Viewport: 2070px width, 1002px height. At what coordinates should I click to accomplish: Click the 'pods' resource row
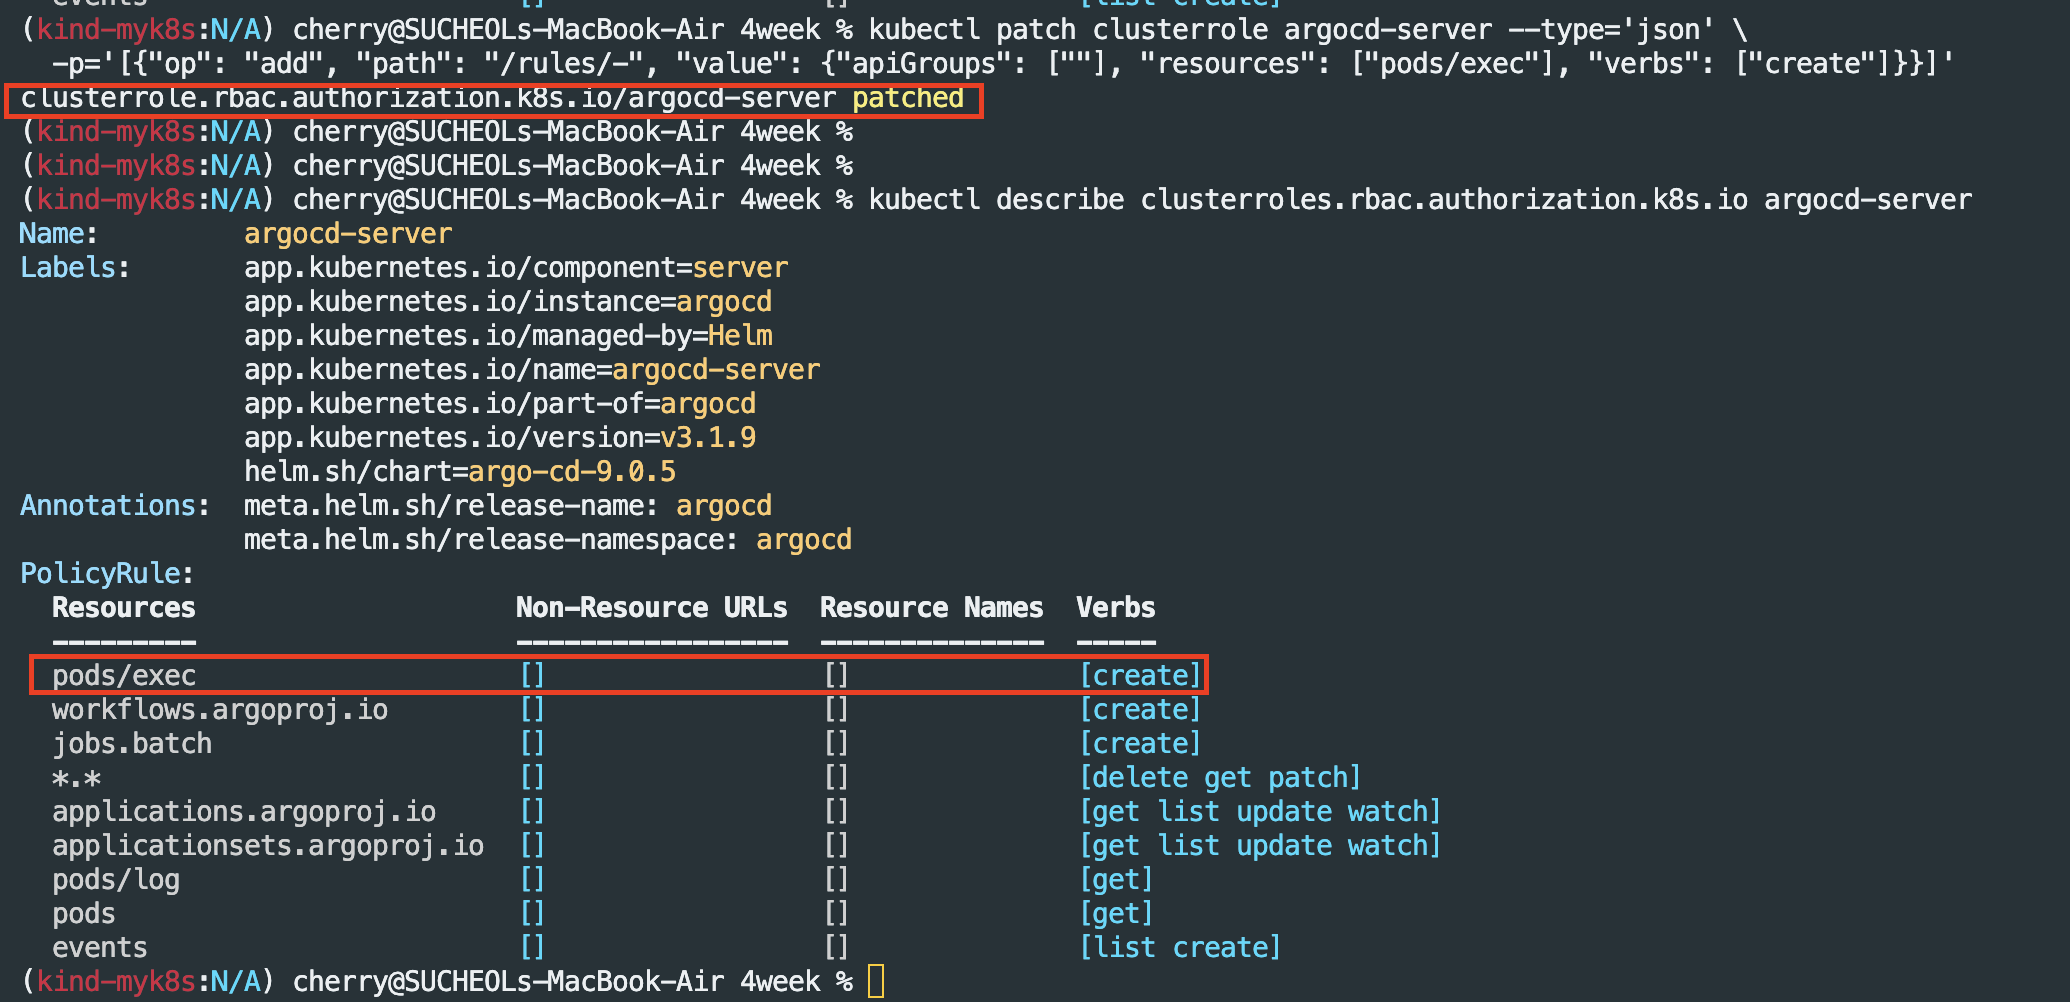84,914
